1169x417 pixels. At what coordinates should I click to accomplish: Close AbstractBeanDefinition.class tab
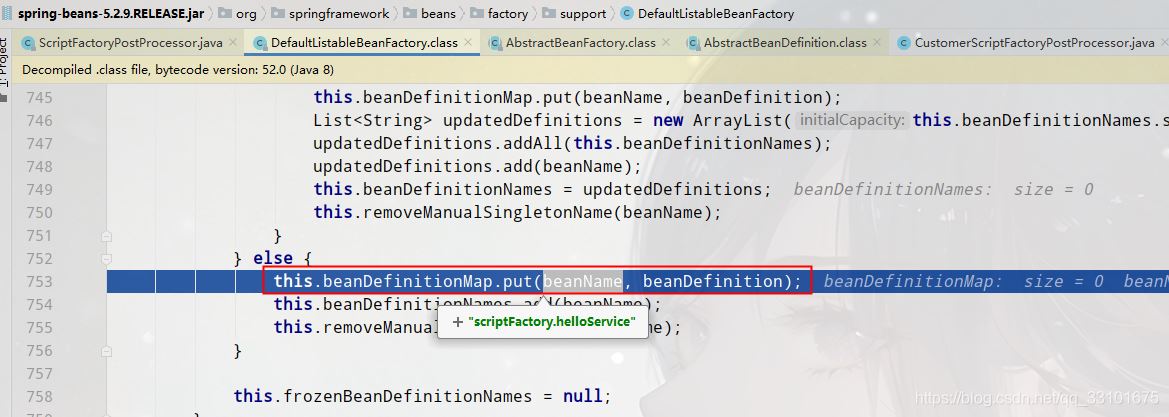tap(877, 43)
